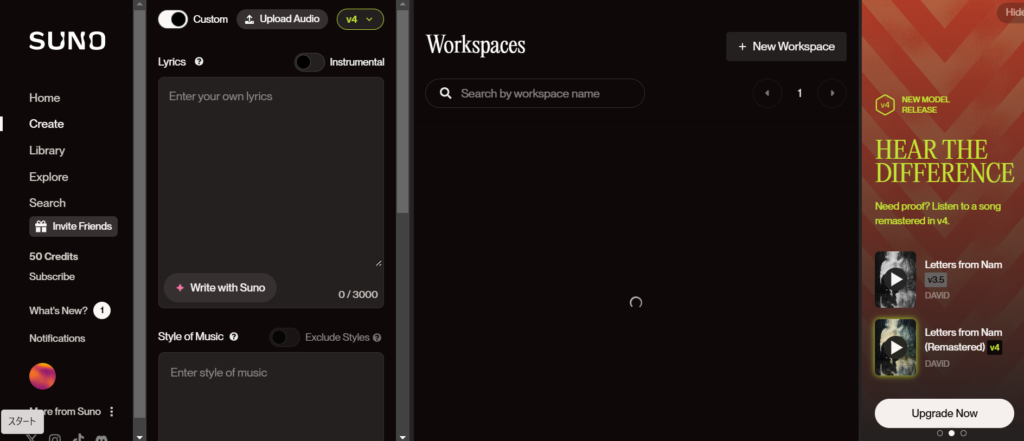
Task: Click the Exclude Styles help icon
Action: [377, 337]
